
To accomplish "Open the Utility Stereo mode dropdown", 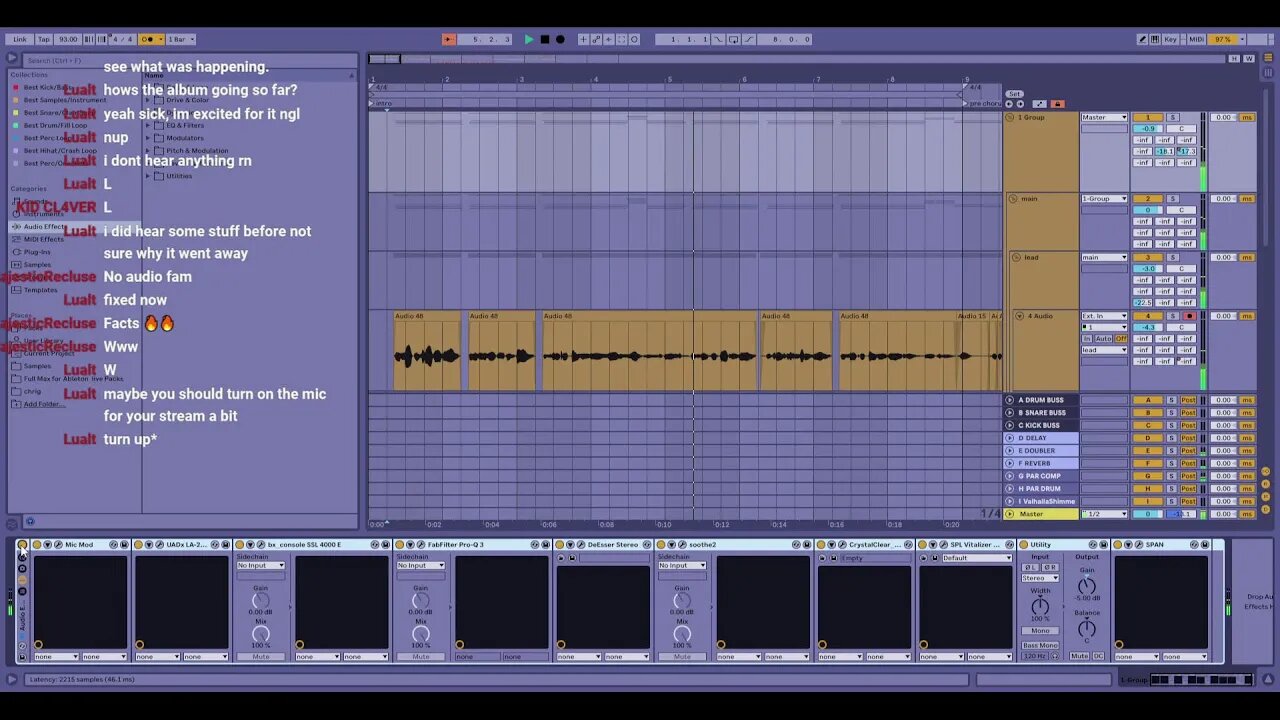I will (x=1040, y=578).
